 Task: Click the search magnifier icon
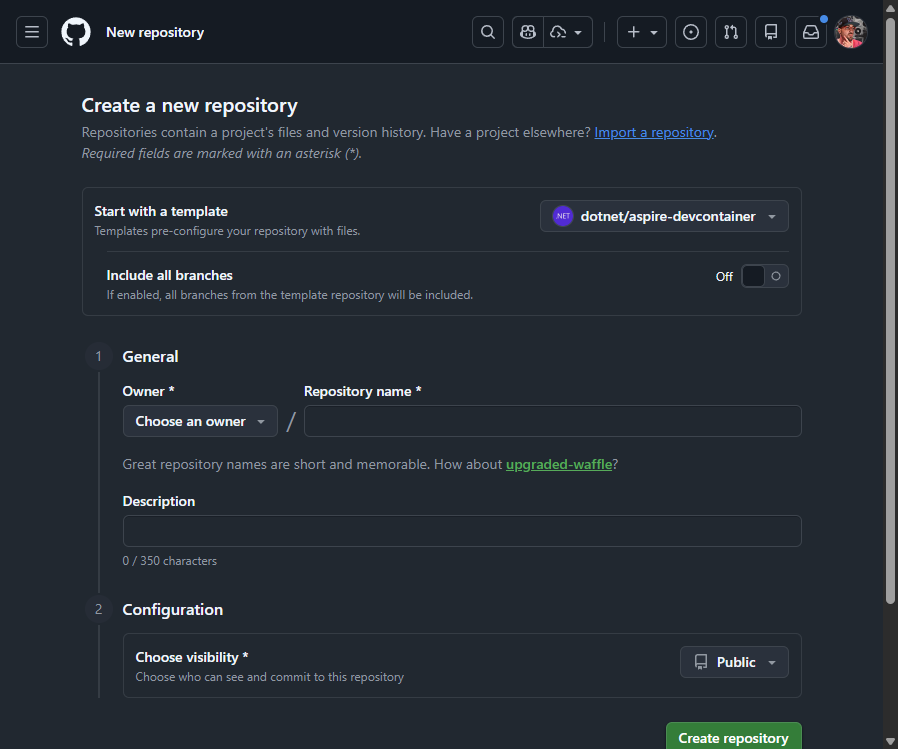tap(487, 31)
